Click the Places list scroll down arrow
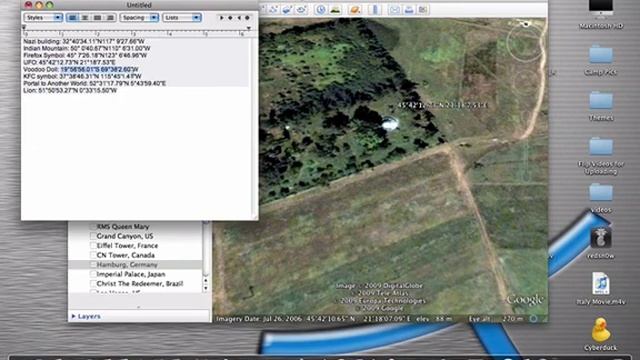The image size is (640, 360). [206, 288]
